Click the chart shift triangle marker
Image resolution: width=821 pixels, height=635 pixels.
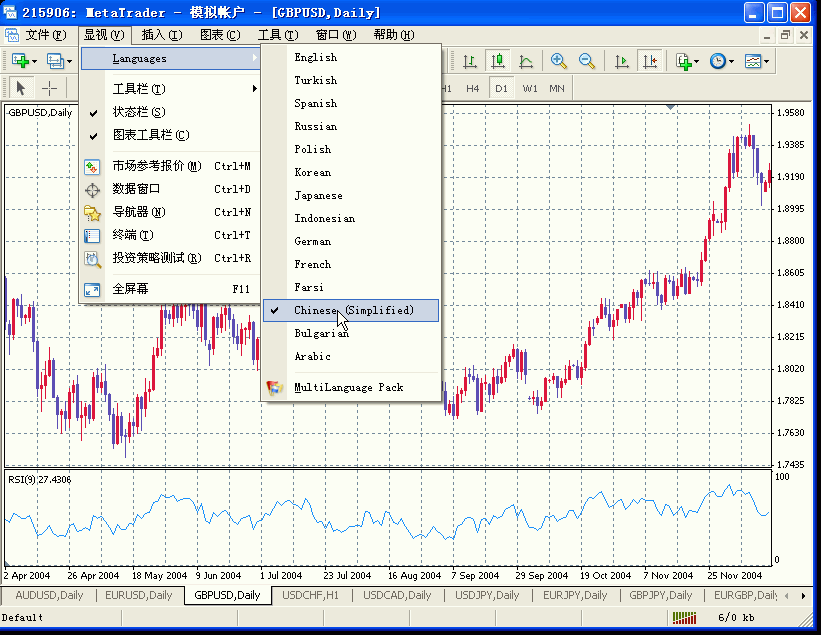click(x=670, y=107)
